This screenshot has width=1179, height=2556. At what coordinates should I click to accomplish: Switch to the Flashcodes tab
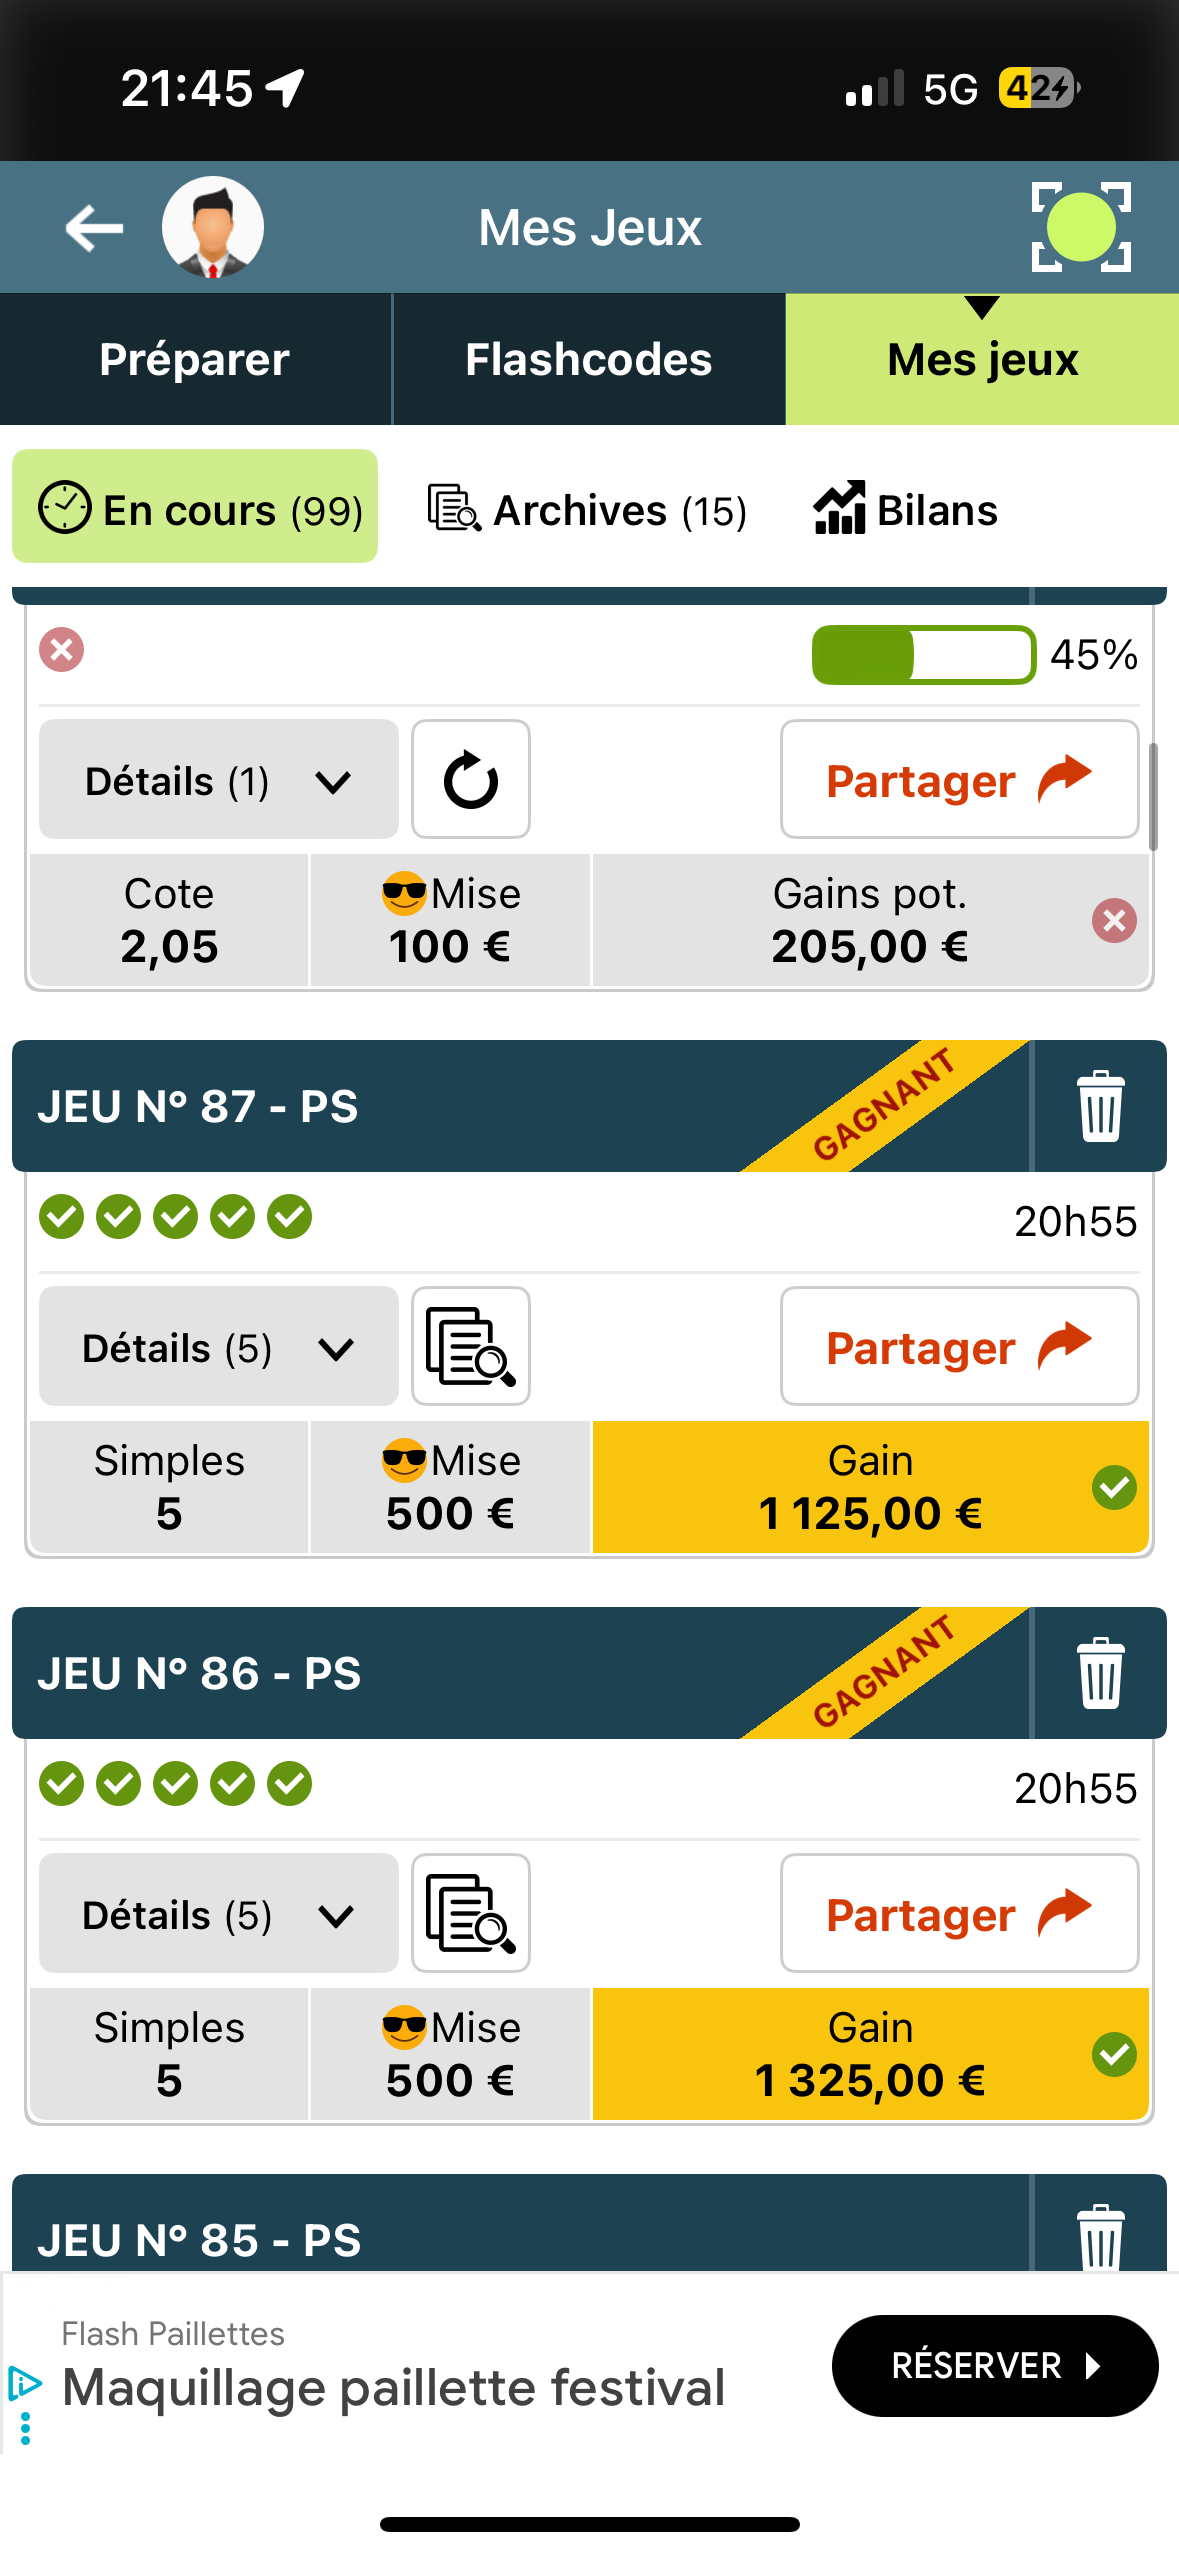click(589, 359)
